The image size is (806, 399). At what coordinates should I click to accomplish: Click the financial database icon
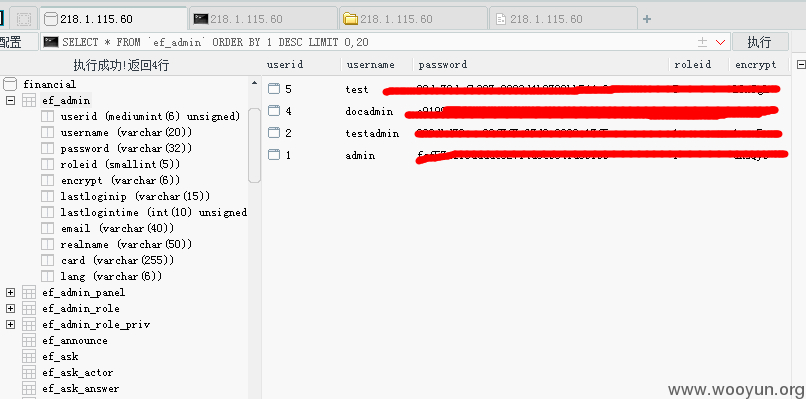(x=10, y=84)
